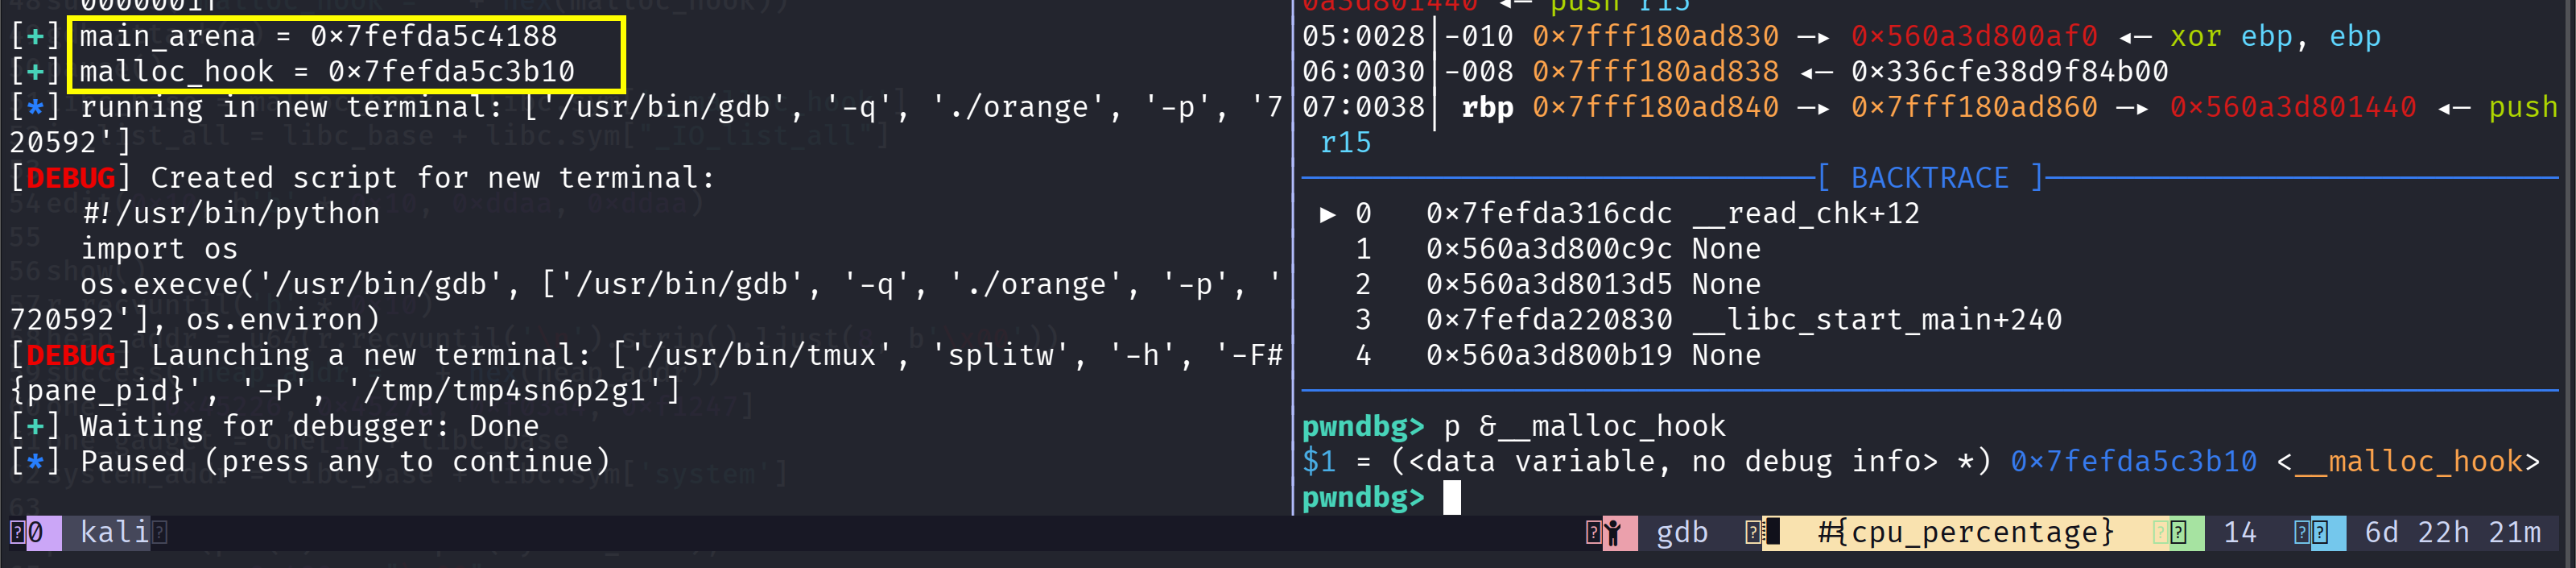Click the red address 0x560a3d801440 on rbp row
The height and width of the screenshot is (568, 2576).
coord(2293,107)
